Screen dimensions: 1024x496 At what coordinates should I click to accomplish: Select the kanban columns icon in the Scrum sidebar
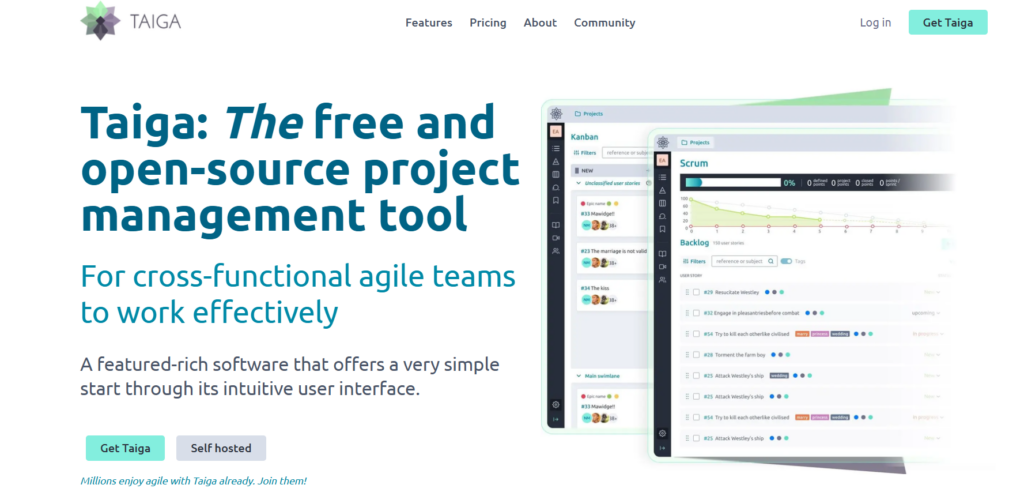pyautogui.click(x=662, y=203)
